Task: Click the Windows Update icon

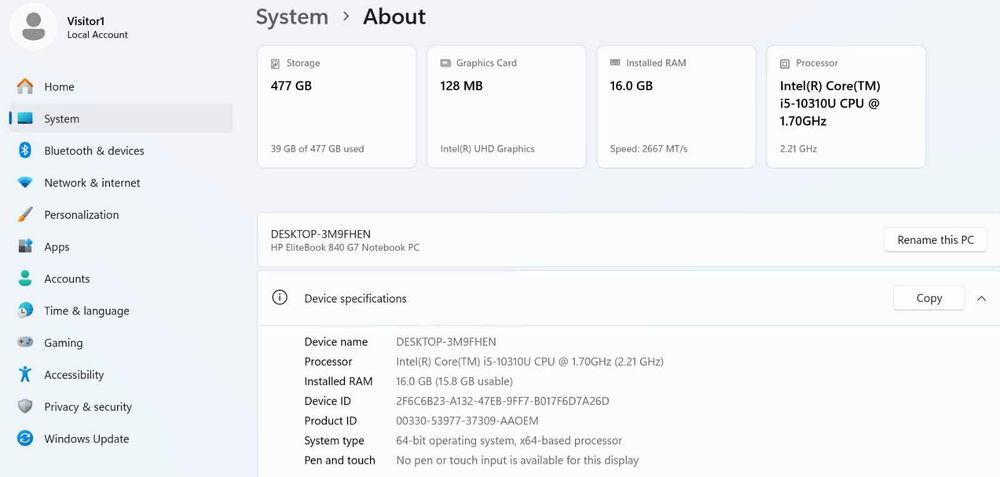Action: point(25,439)
